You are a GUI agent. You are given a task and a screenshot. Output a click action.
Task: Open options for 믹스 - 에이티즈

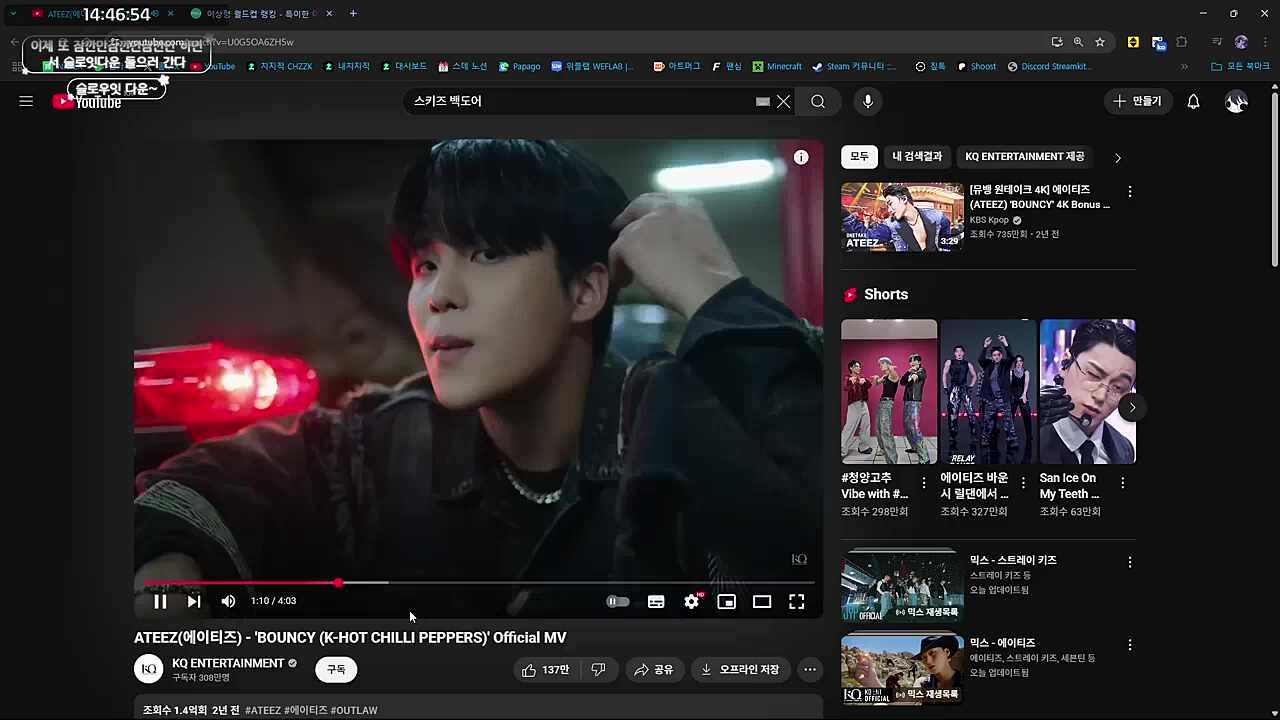click(x=1130, y=645)
